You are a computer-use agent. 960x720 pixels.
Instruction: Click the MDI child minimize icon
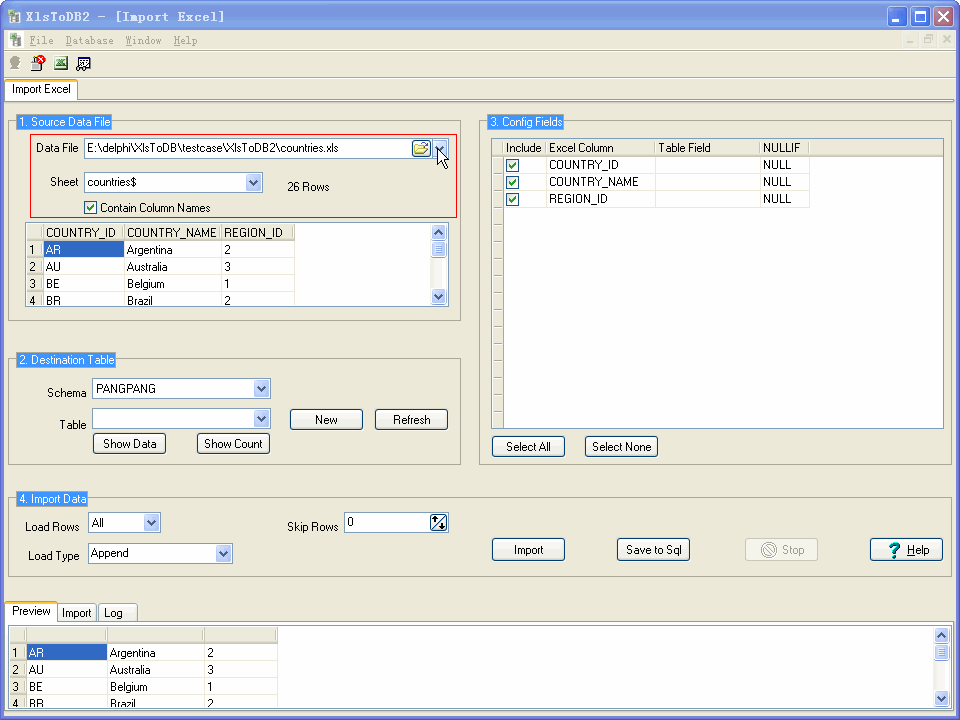click(x=909, y=40)
